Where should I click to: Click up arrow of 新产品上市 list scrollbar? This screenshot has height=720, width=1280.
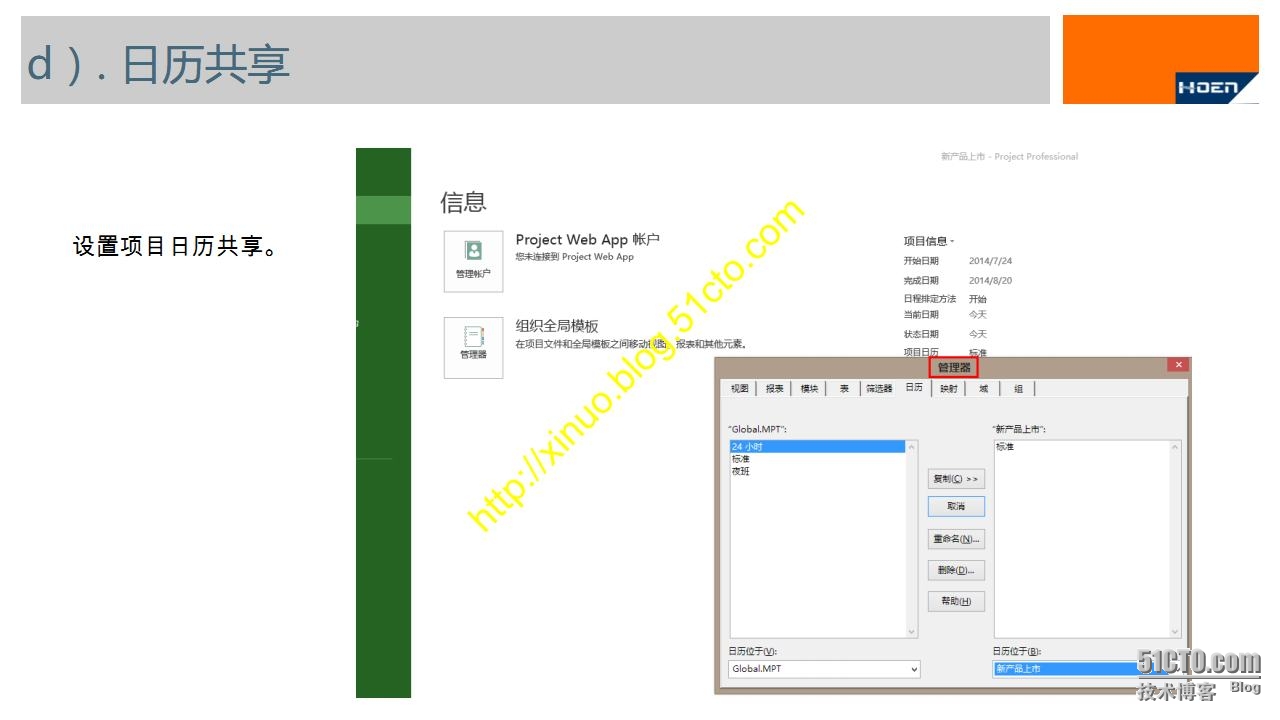[1176, 446]
